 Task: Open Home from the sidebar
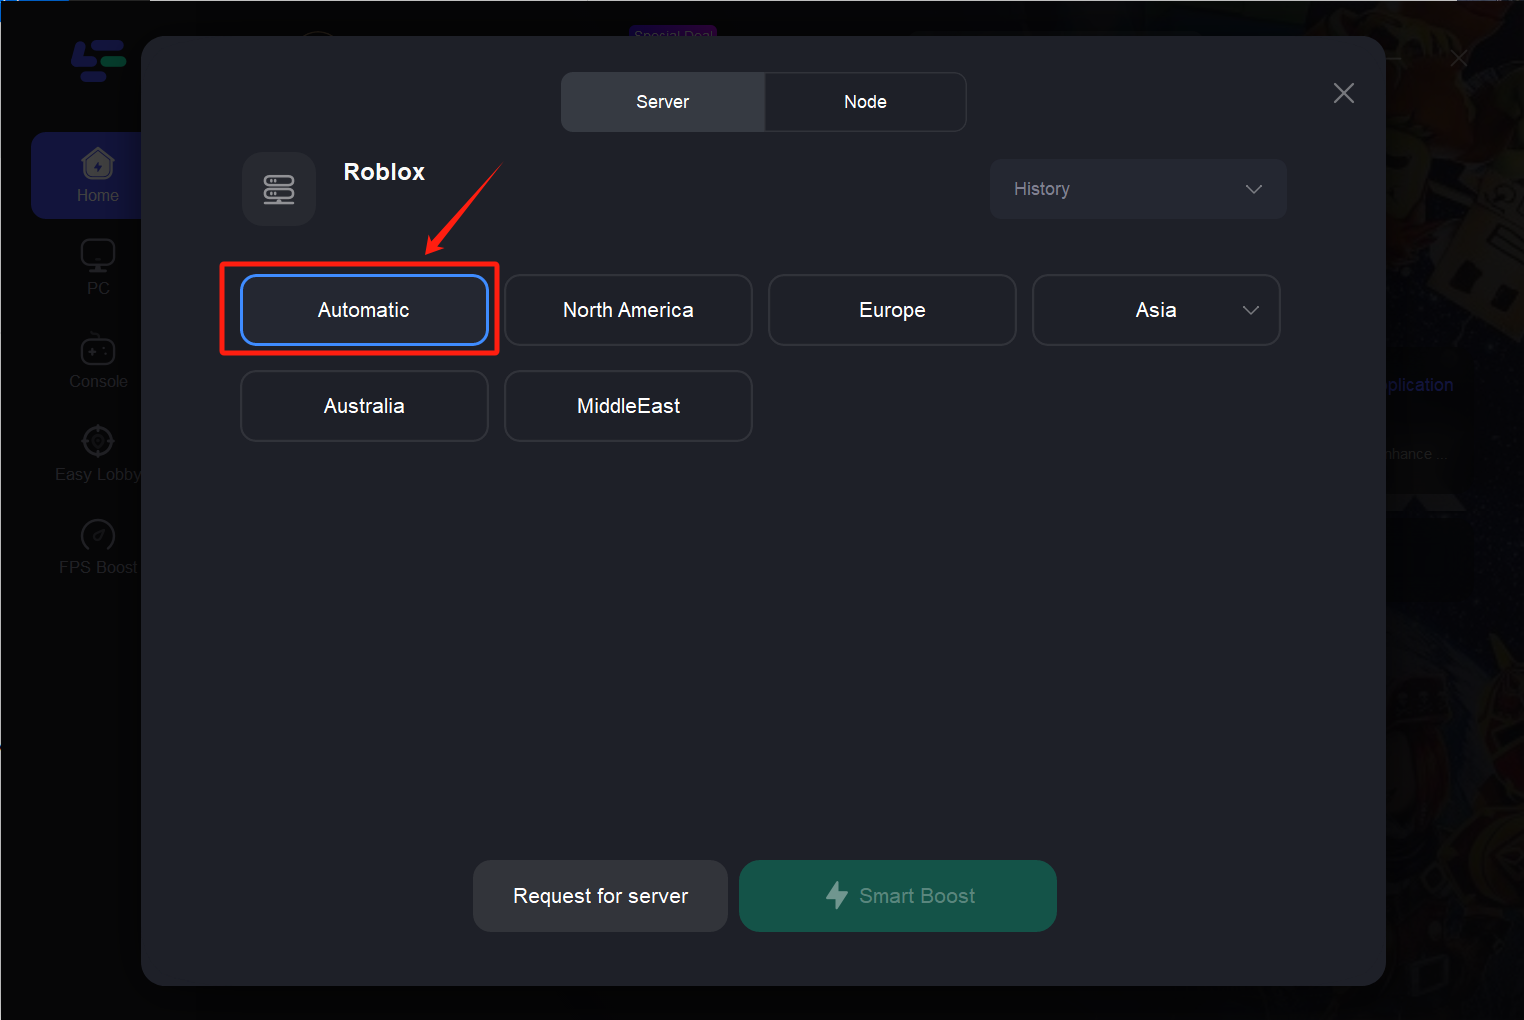tap(97, 175)
